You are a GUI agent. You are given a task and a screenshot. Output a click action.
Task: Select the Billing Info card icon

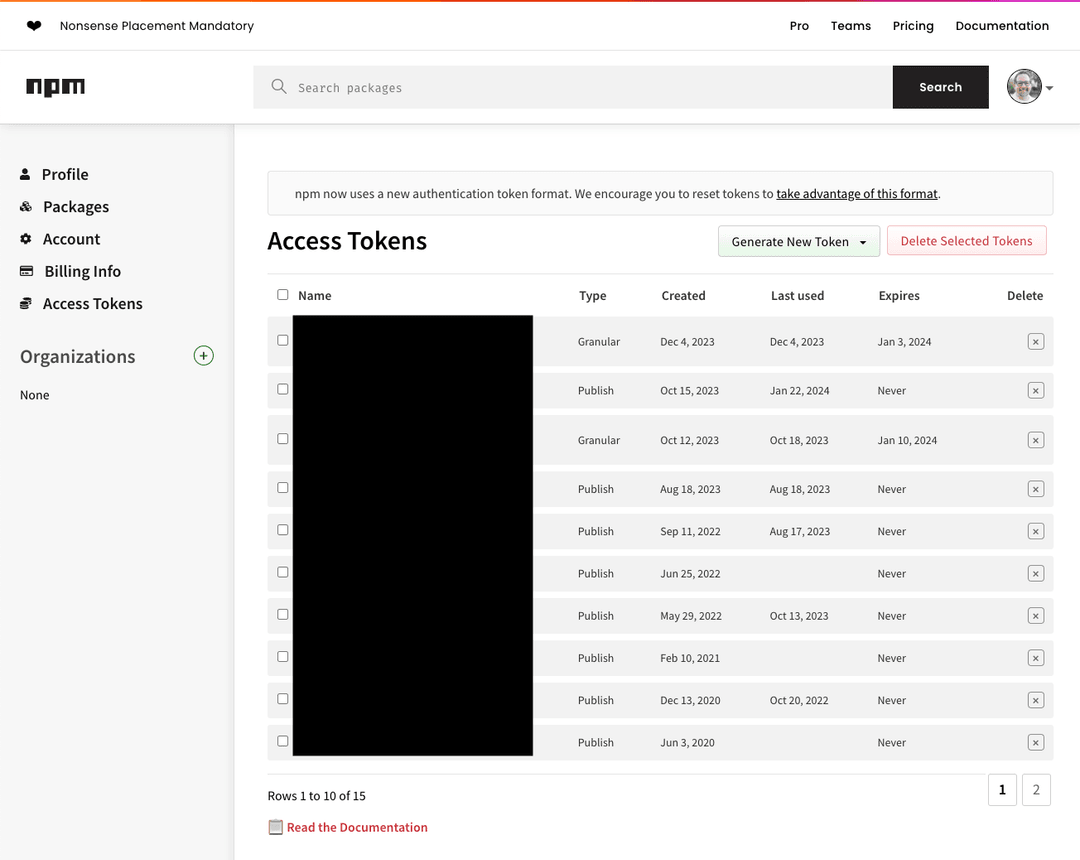click(x=24, y=271)
